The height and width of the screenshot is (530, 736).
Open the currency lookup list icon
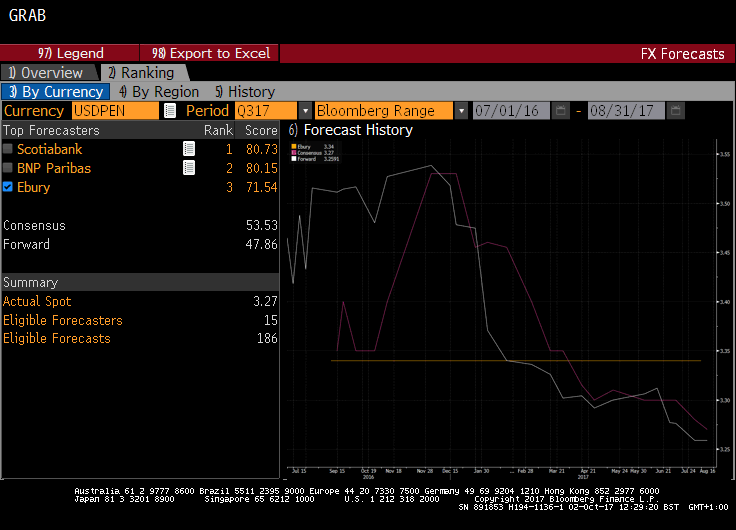point(170,111)
